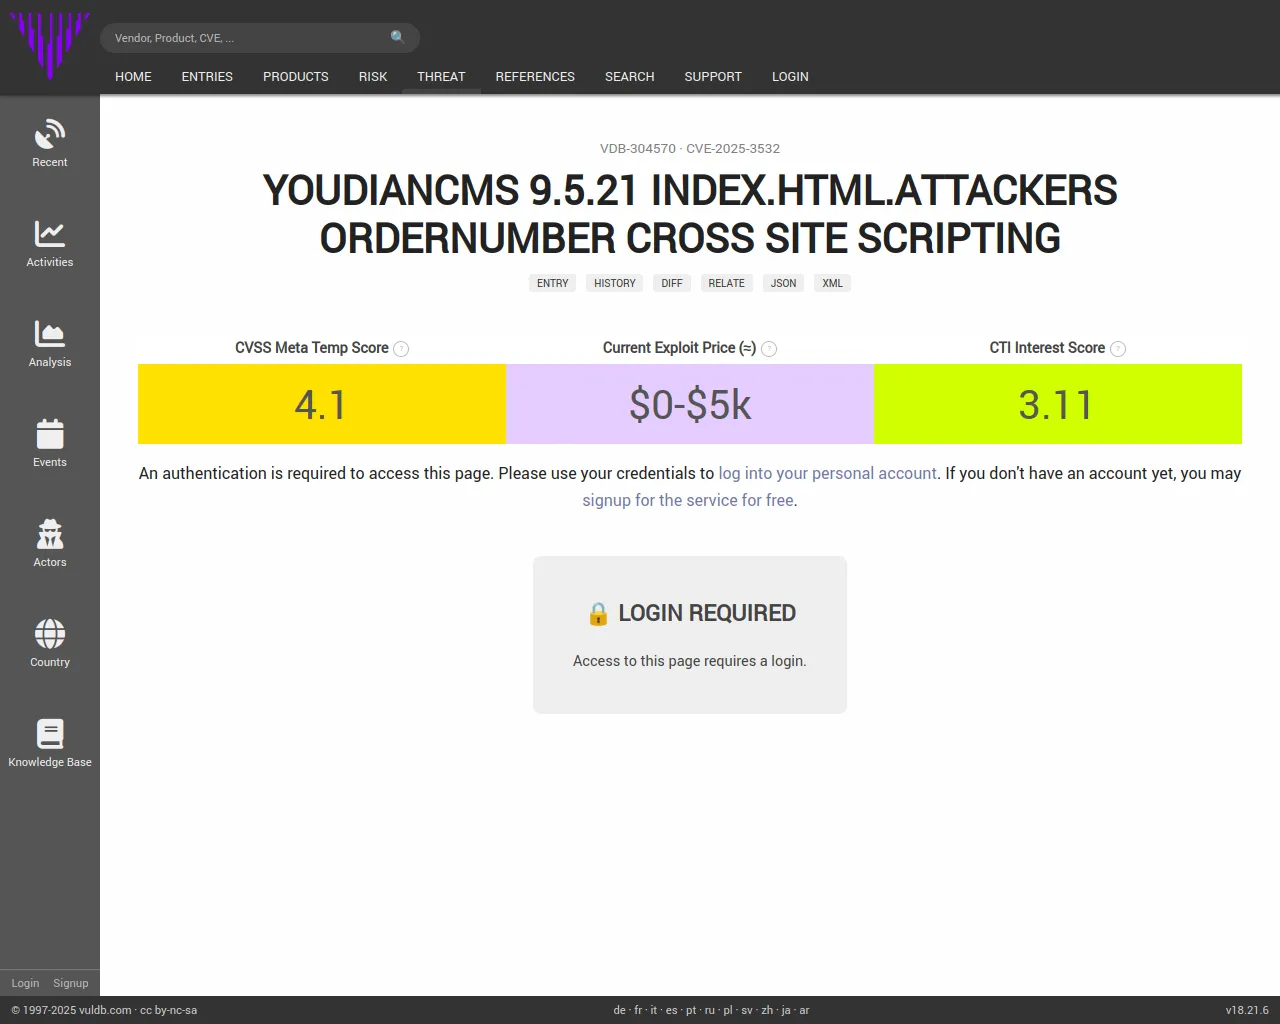Switch language to Swedish (sv)
This screenshot has height=1024, width=1280.
click(747, 1010)
